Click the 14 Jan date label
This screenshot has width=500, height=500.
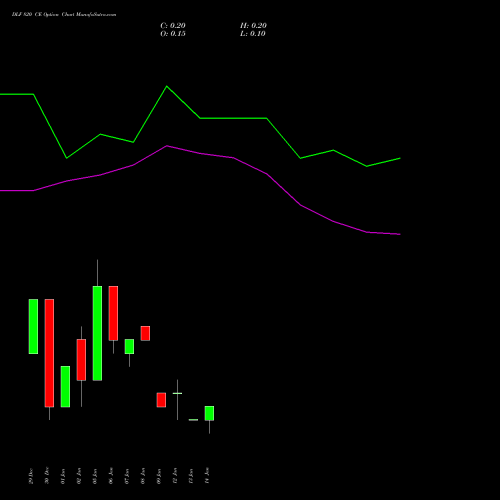[207, 476]
